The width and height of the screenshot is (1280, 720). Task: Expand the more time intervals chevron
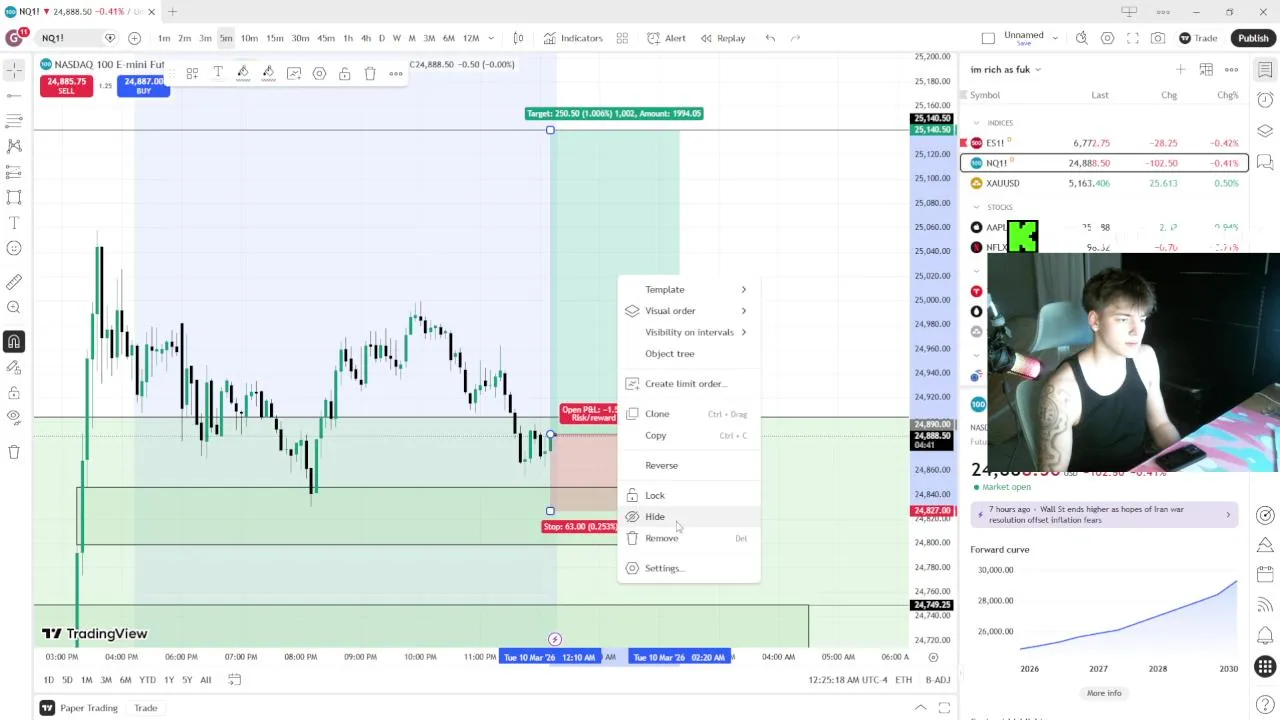coord(491,38)
